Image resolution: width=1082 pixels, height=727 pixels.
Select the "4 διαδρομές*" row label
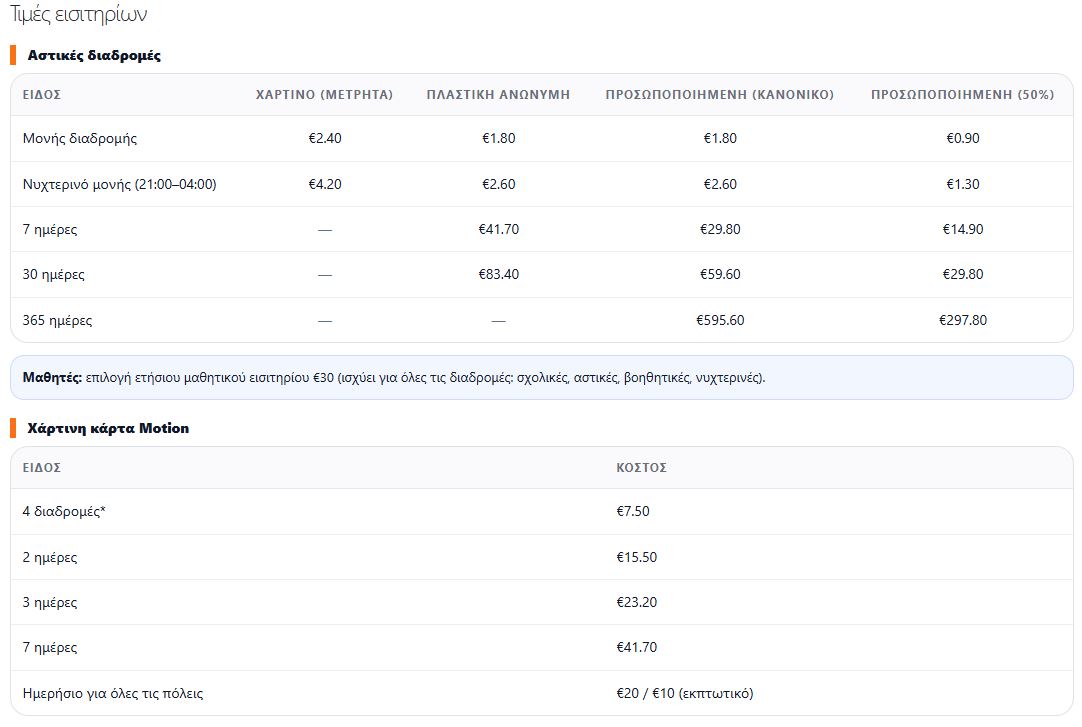pyautogui.click(x=64, y=511)
